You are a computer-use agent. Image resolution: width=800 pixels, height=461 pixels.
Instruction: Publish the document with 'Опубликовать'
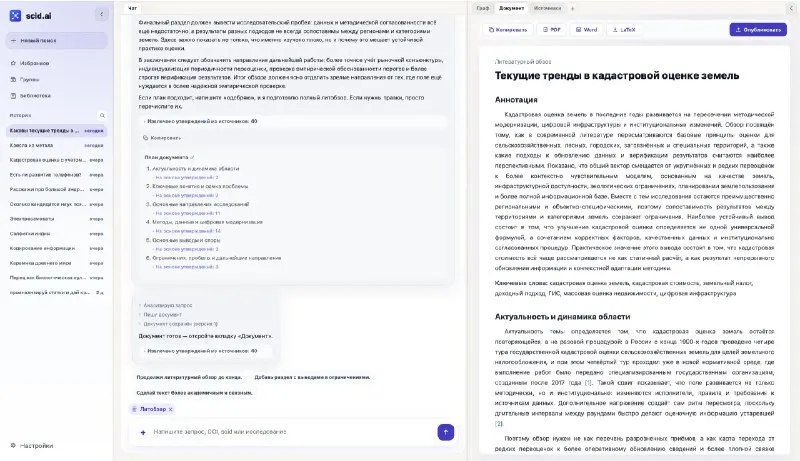(758, 30)
